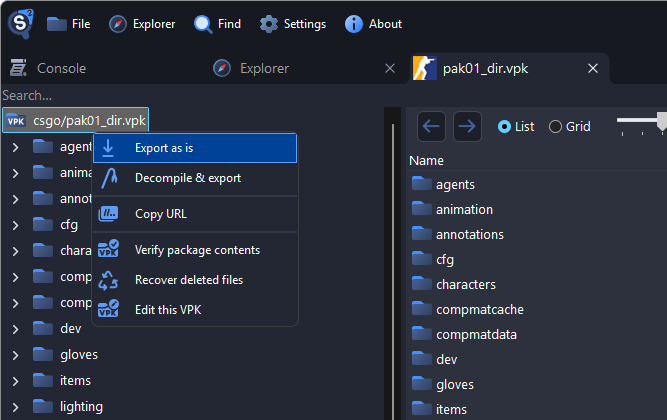
Task: Click the Verify package contents VPK icon
Action: click(108, 249)
